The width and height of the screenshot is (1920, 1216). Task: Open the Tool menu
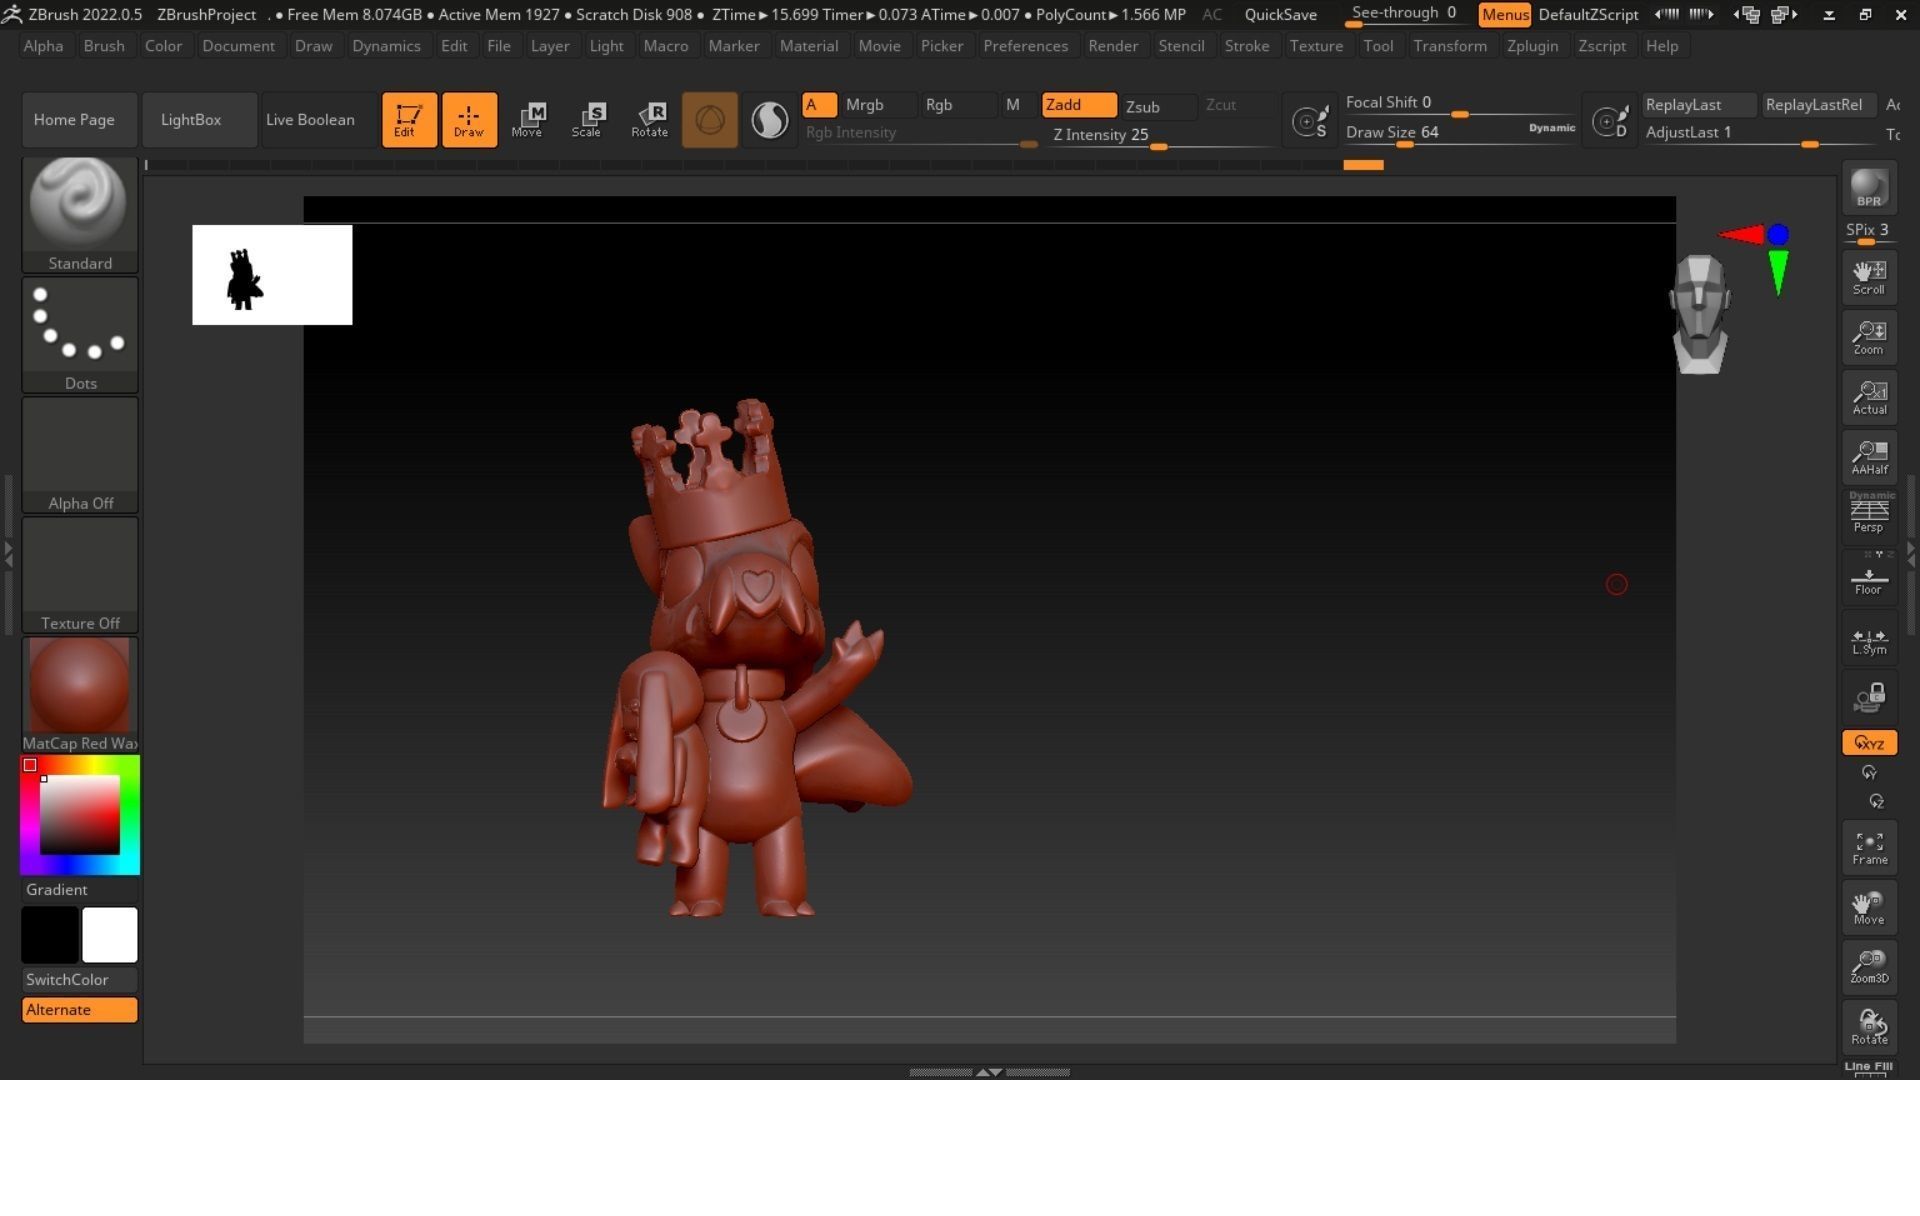coord(1377,46)
